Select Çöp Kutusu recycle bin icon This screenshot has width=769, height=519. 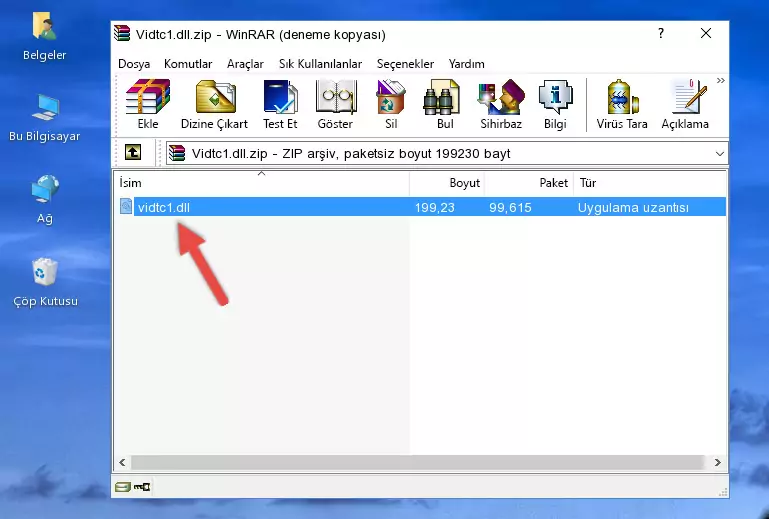pyautogui.click(x=45, y=283)
